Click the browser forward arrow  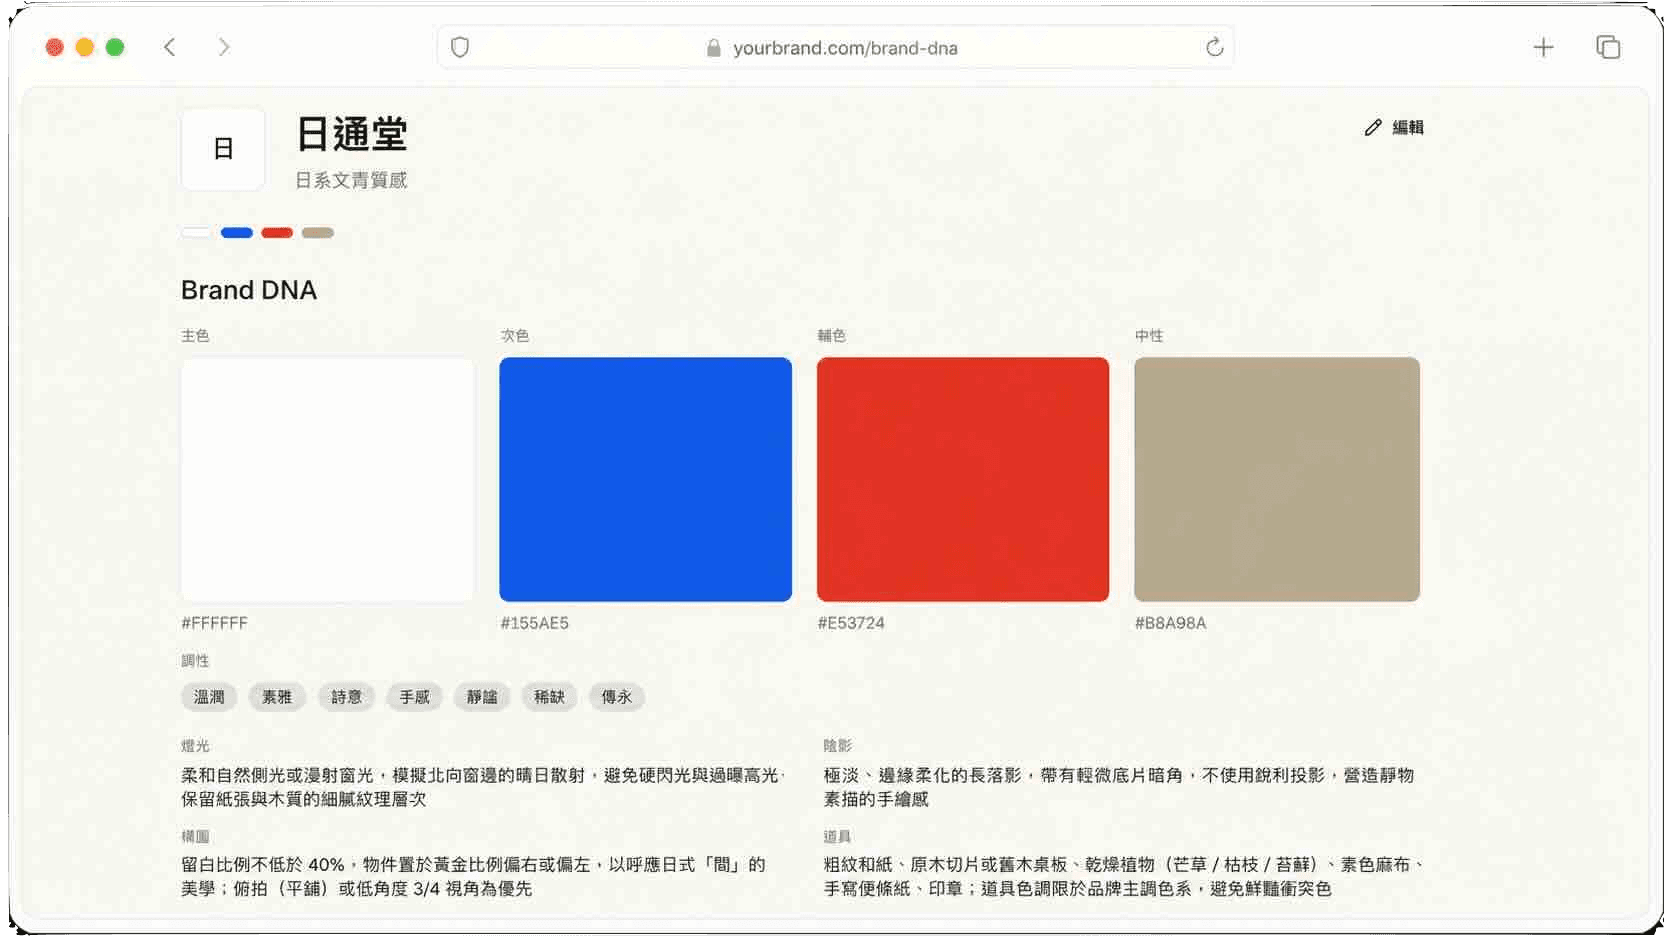224,47
